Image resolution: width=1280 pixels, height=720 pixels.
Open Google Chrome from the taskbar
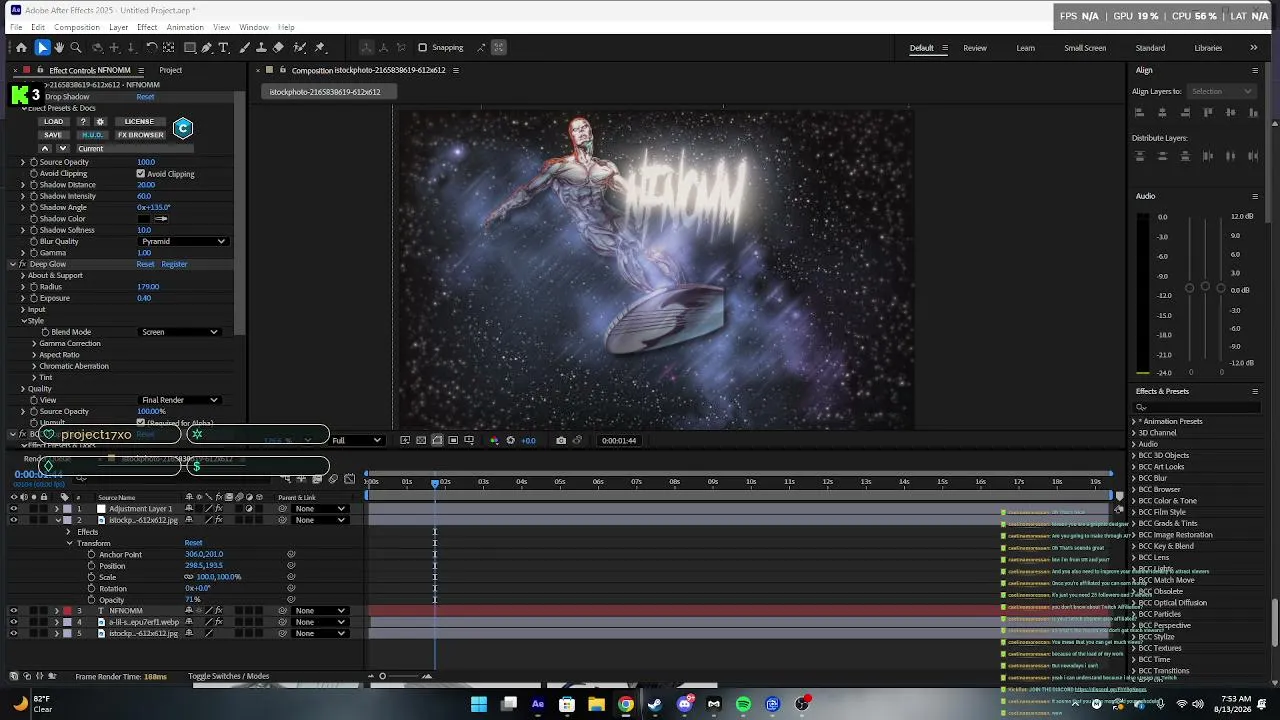tap(625, 704)
